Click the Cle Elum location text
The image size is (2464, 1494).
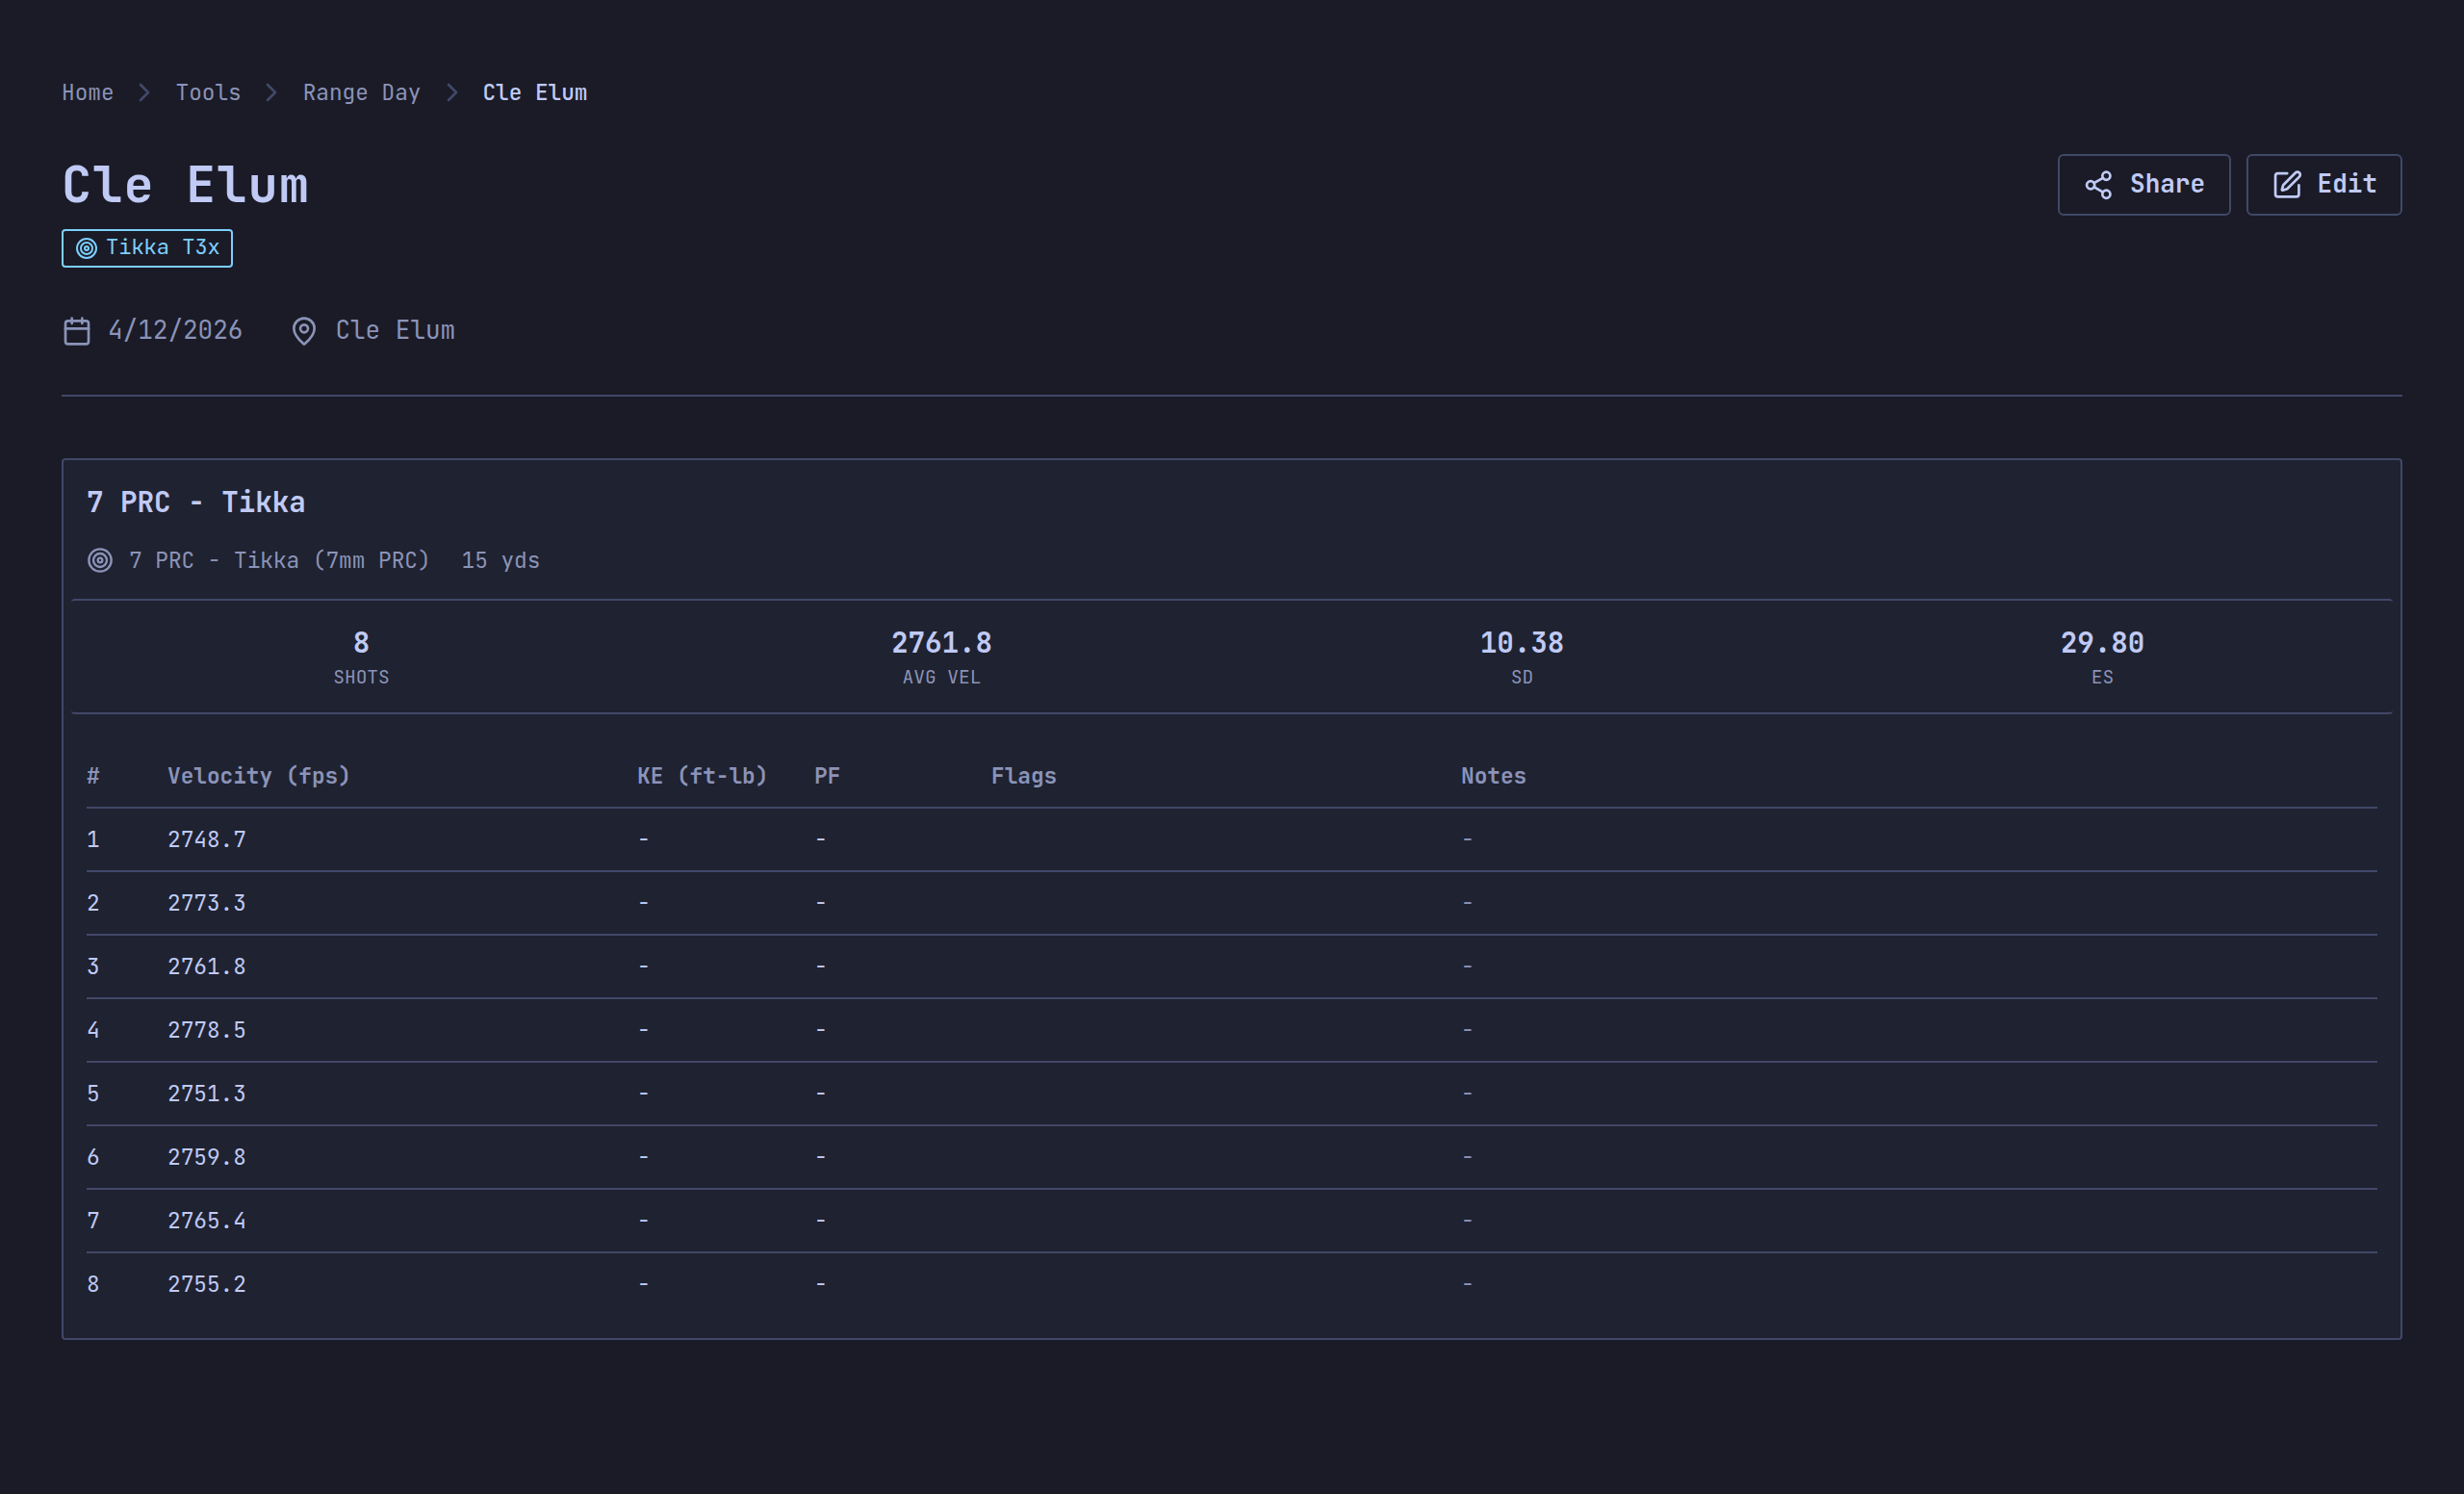tap(395, 330)
